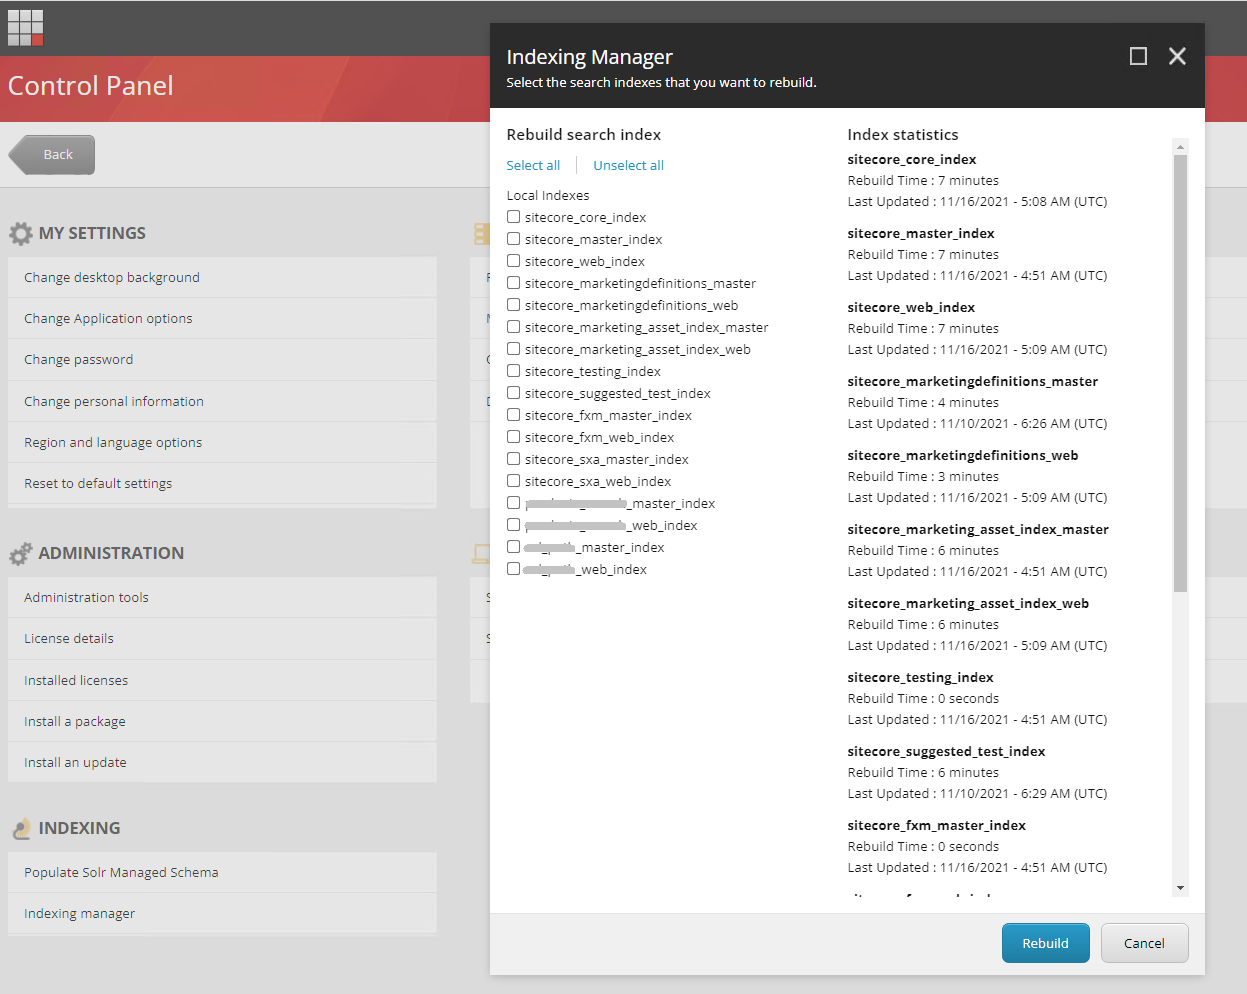Check sitecore_web_index
This screenshot has height=994, width=1247.
pos(514,261)
